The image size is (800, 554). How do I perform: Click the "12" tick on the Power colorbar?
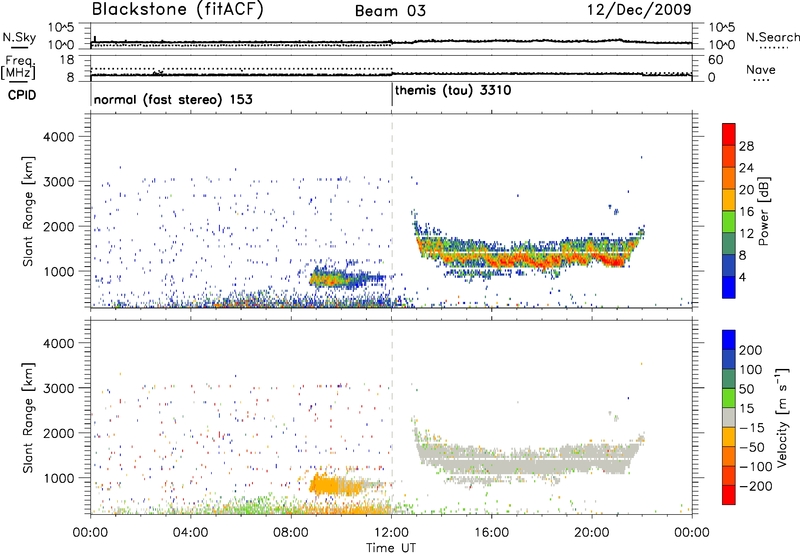point(746,234)
